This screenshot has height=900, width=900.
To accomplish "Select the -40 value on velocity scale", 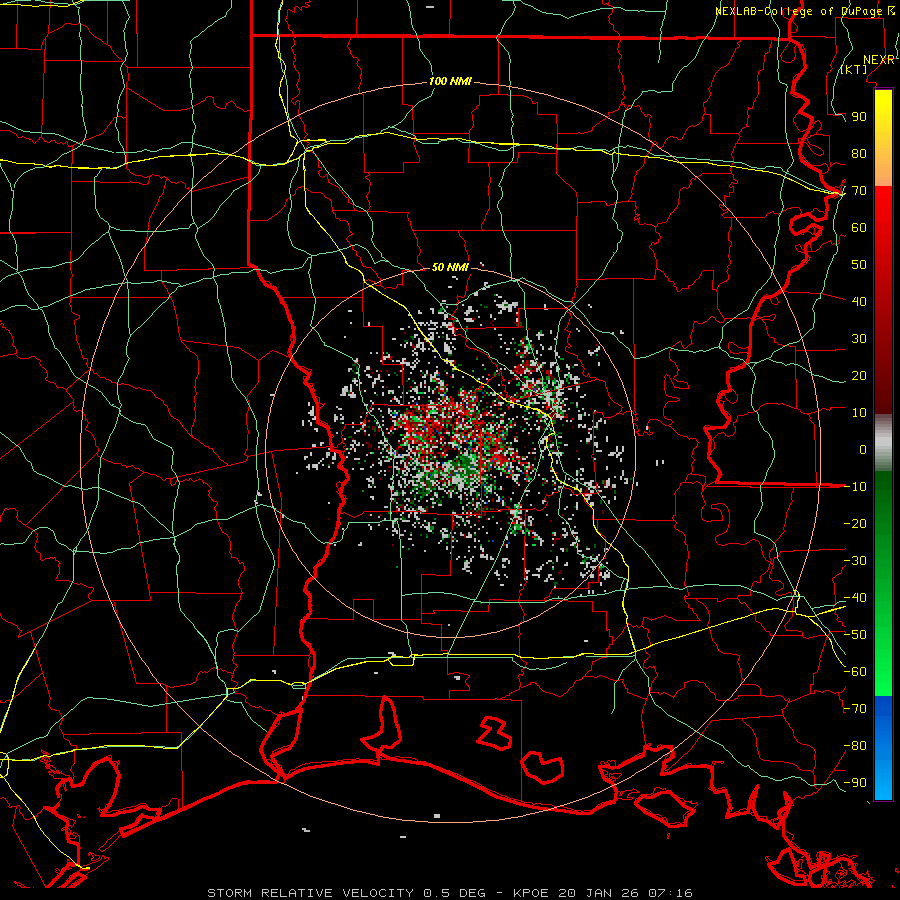I will [x=855, y=598].
